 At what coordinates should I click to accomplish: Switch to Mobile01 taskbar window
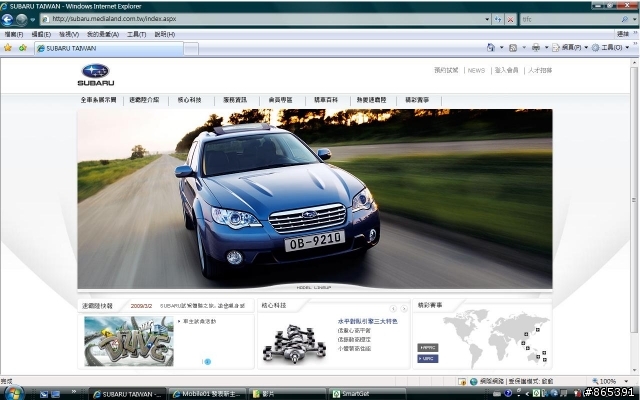[x=207, y=394]
